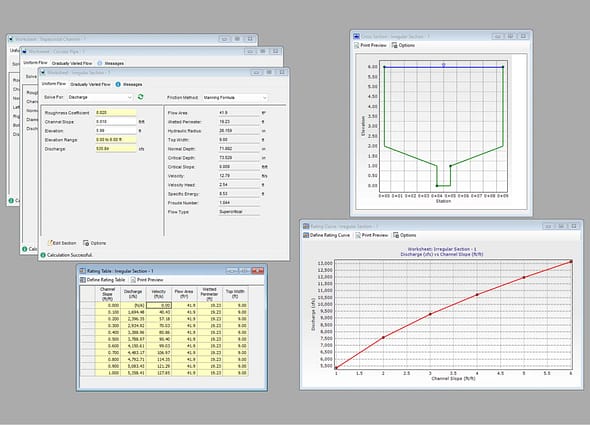
Task: Click the Wetted Perimeter column header in rating table
Action: click(210, 294)
